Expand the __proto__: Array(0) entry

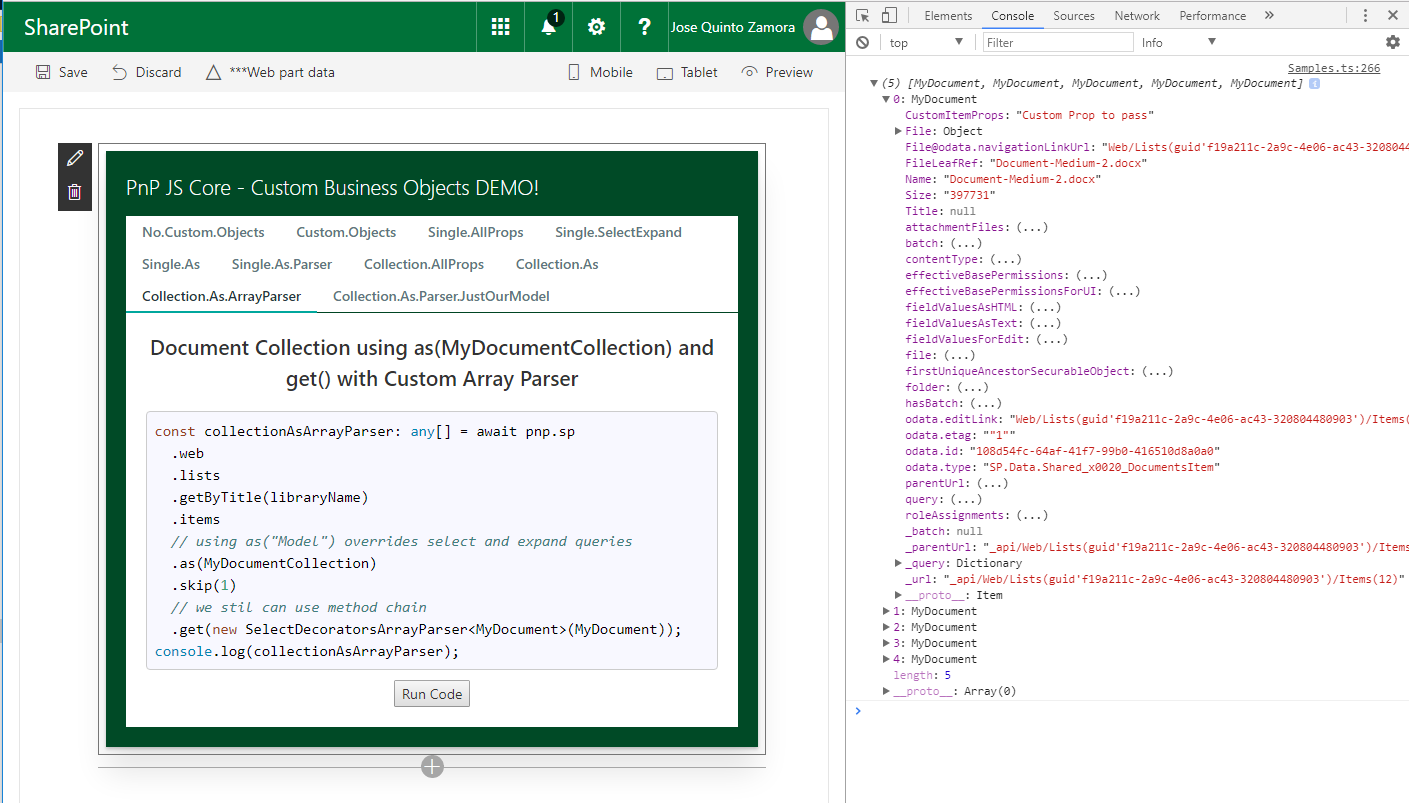tap(886, 691)
